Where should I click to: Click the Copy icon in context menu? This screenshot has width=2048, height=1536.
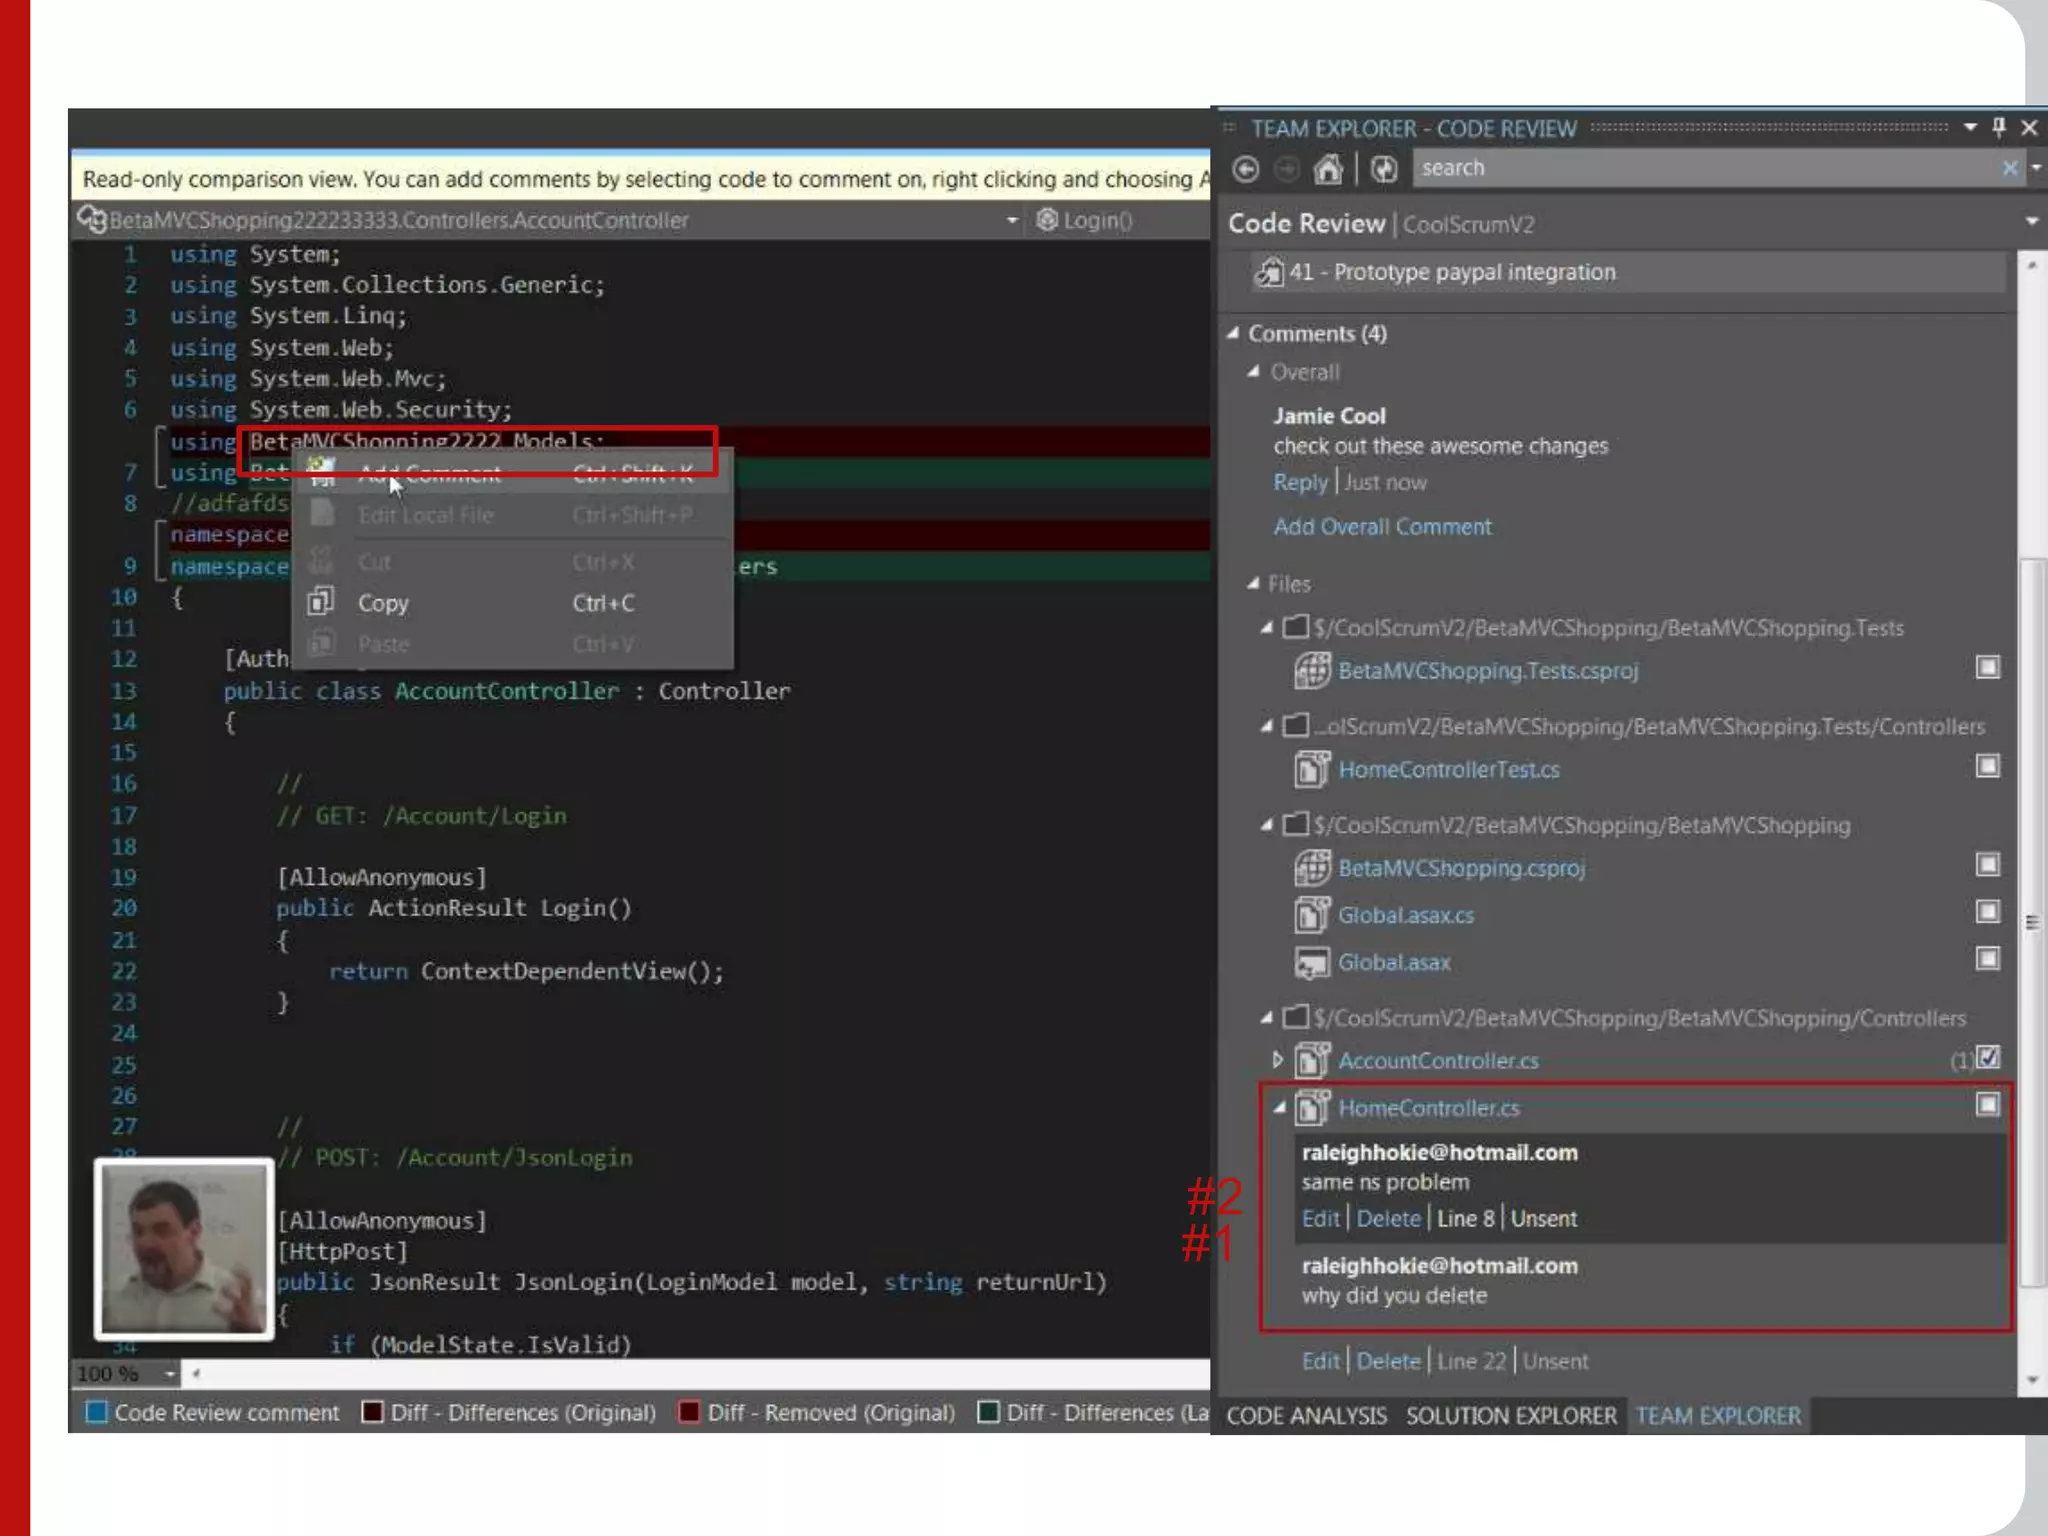point(321,602)
